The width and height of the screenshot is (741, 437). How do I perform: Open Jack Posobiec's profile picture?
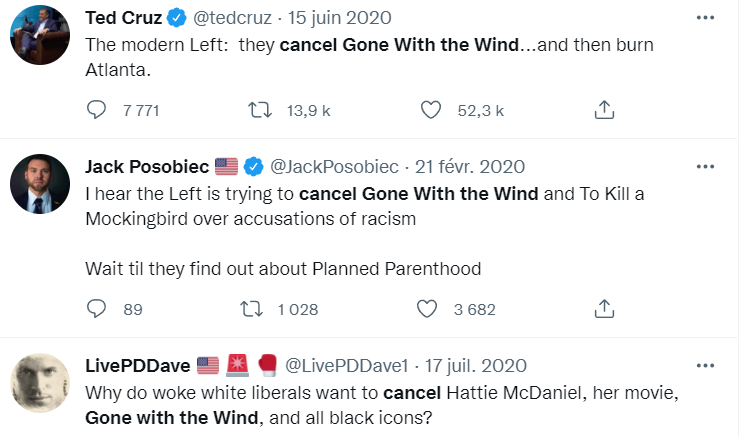pyautogui.click(x=40, y=184)
